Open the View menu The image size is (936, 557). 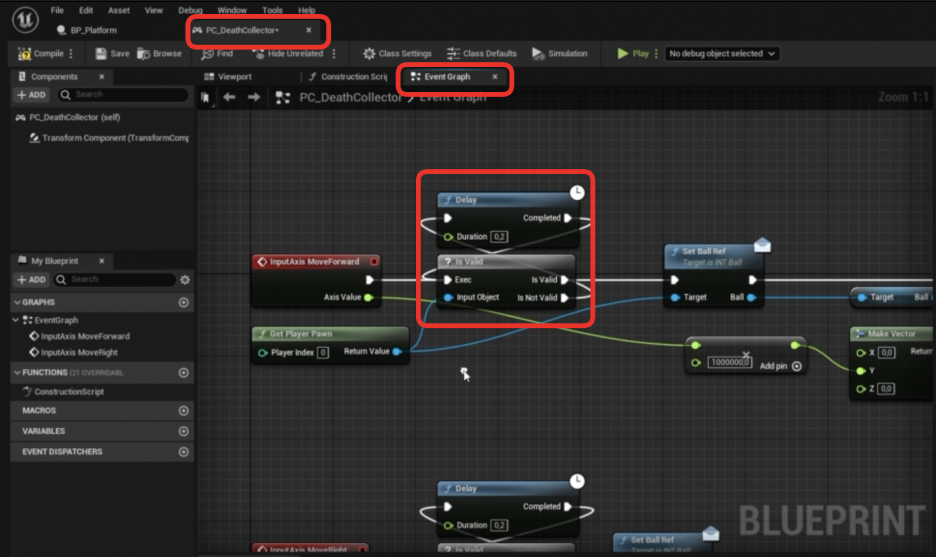click(x=153, y=10)
